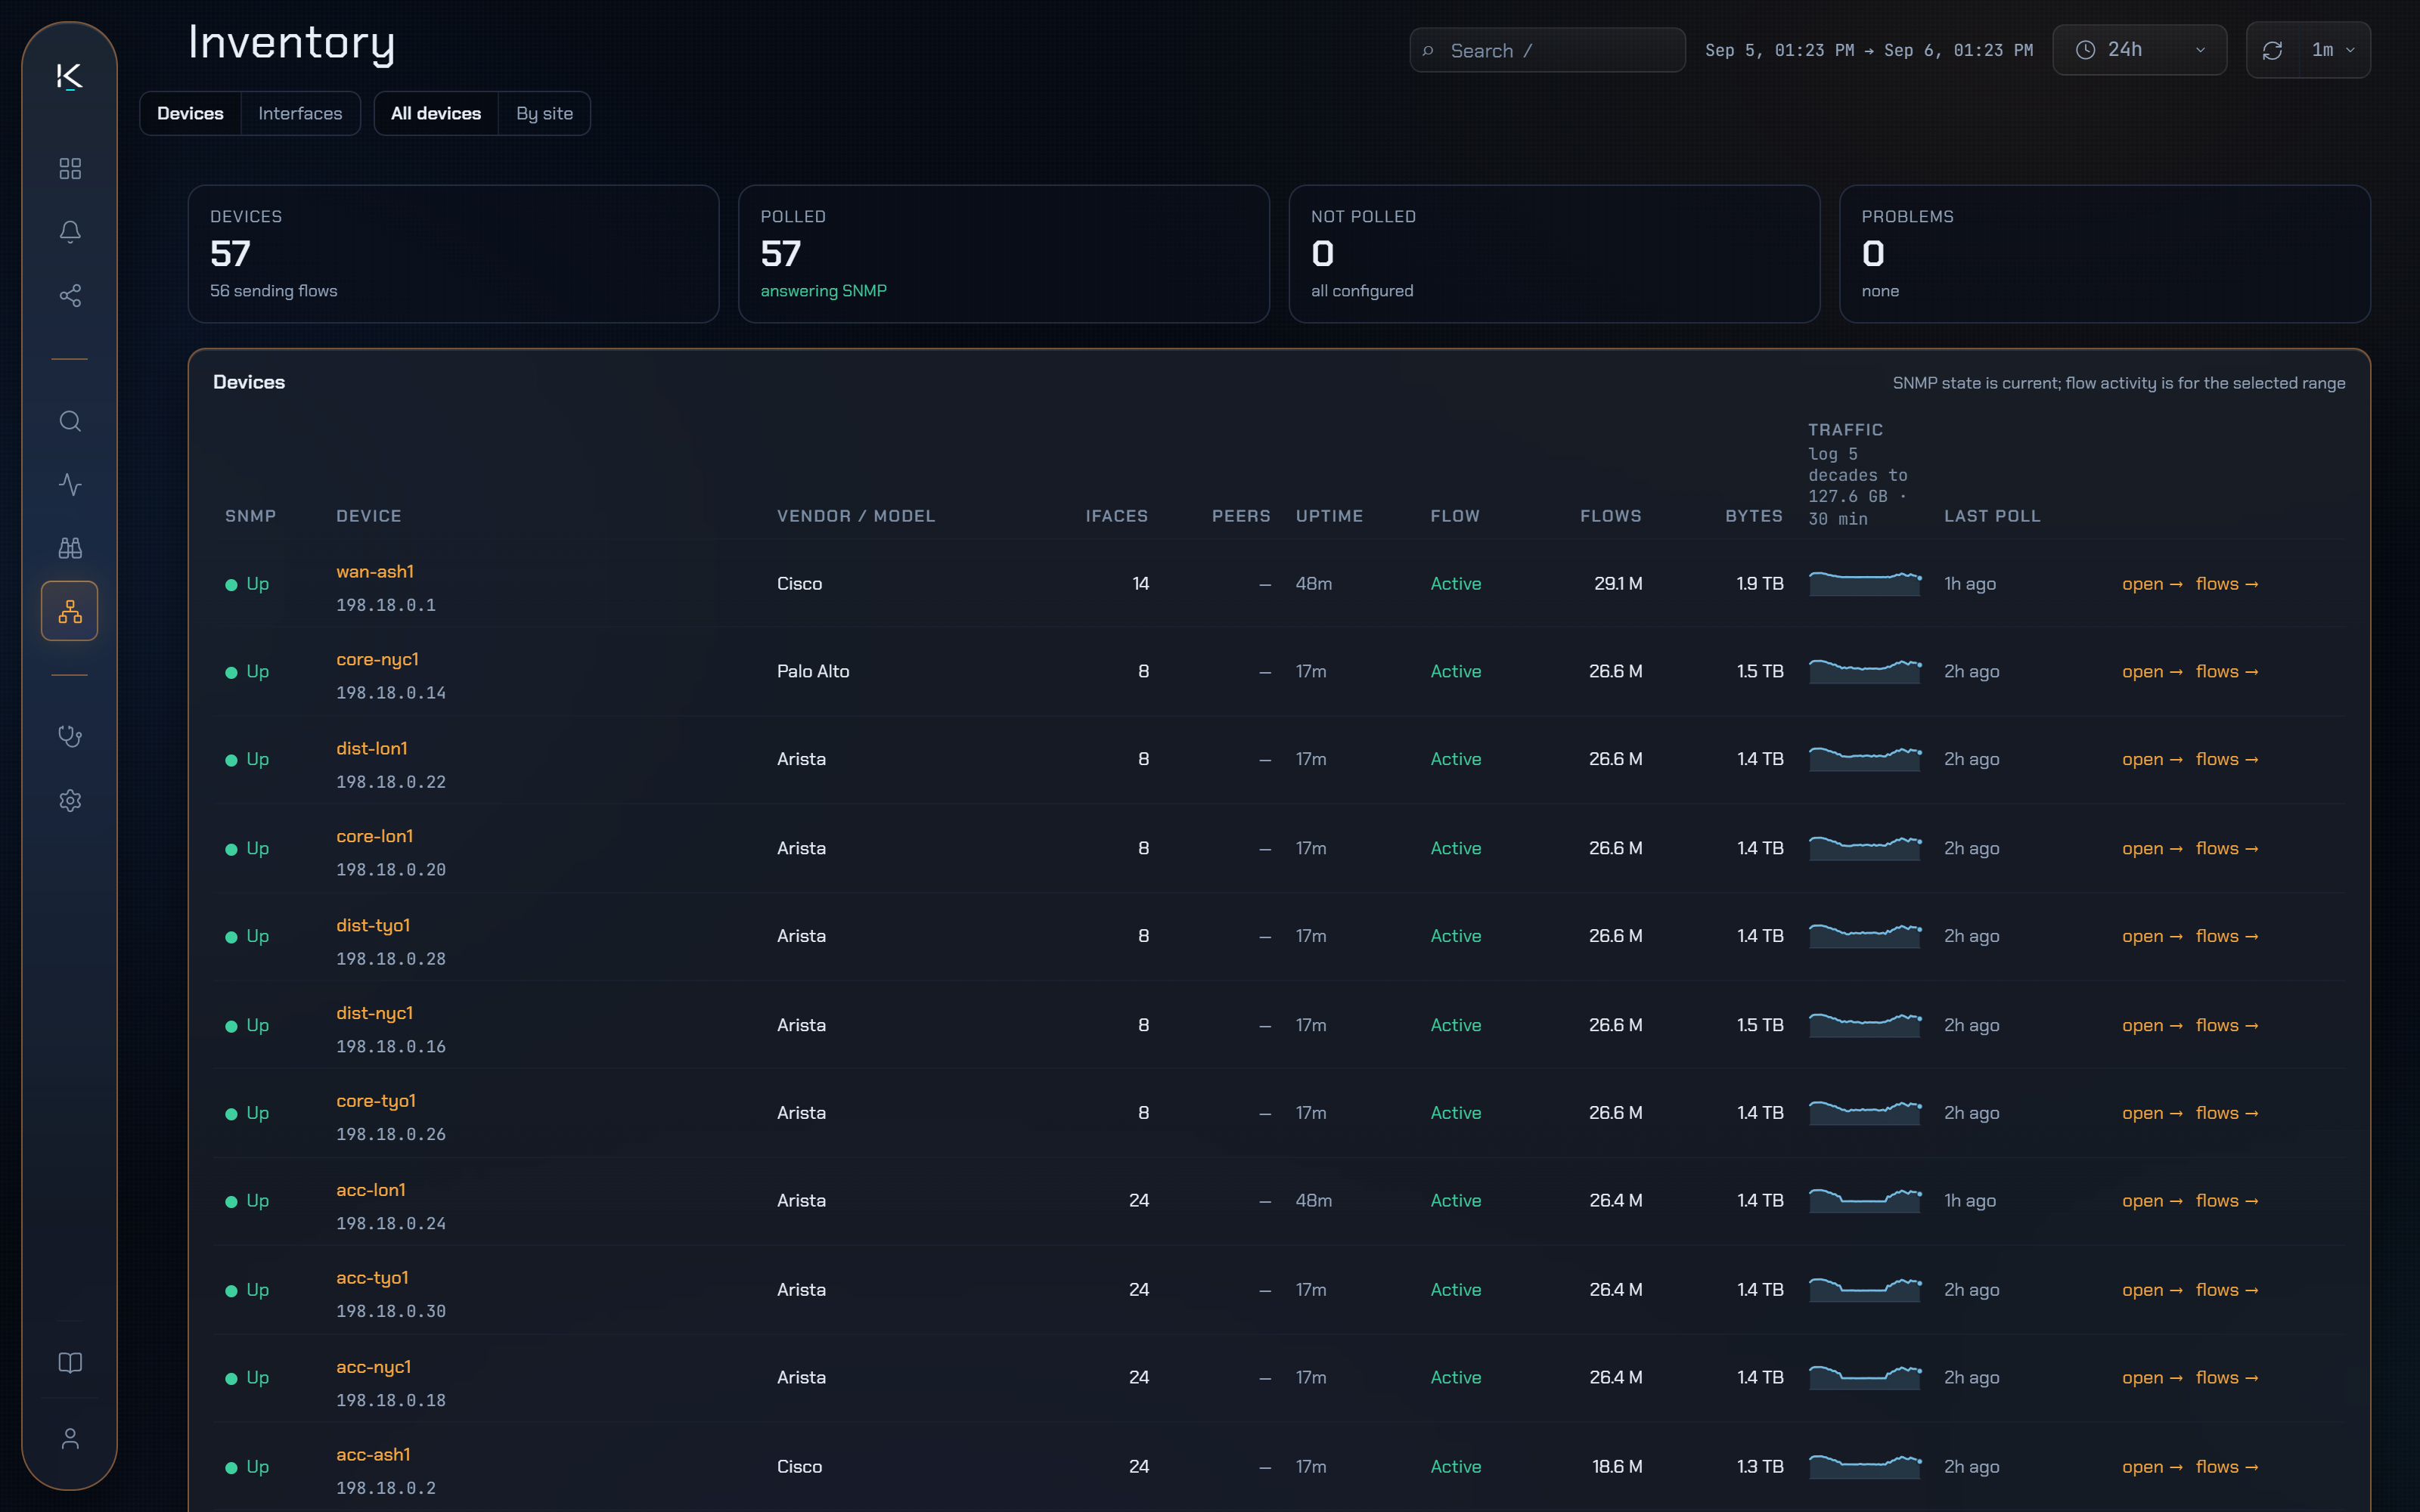Open the sidebar magnifier search icon
This screenshot has height=1512, width=2420.
69,421
